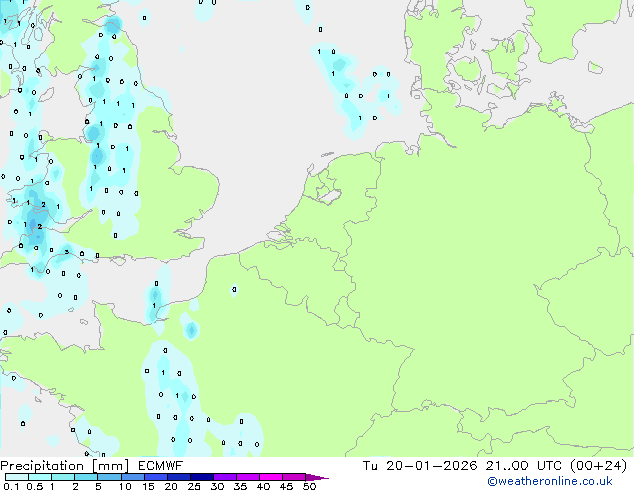
Task: Click the over-50 mm legend arrow tip
Action: coord(317,477)
